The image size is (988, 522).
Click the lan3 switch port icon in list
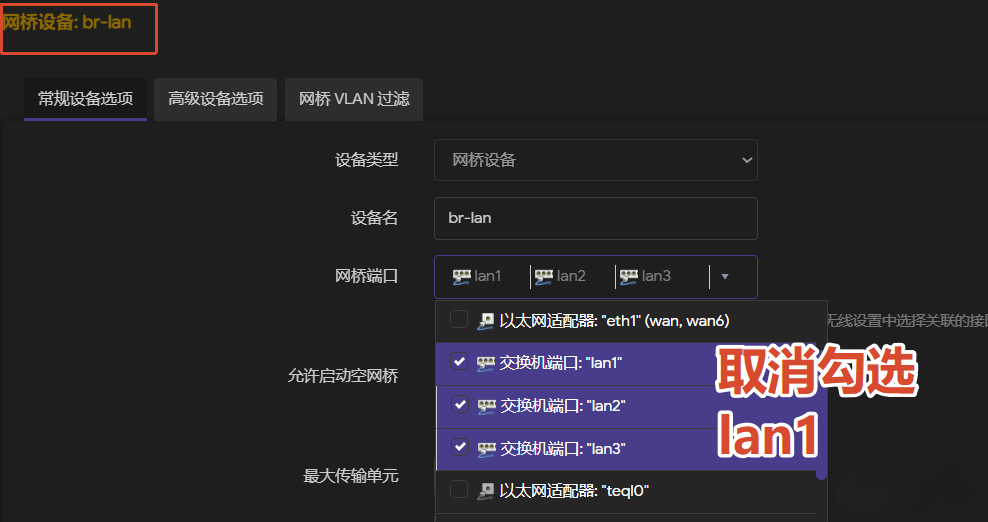click(x=486, y=450)
